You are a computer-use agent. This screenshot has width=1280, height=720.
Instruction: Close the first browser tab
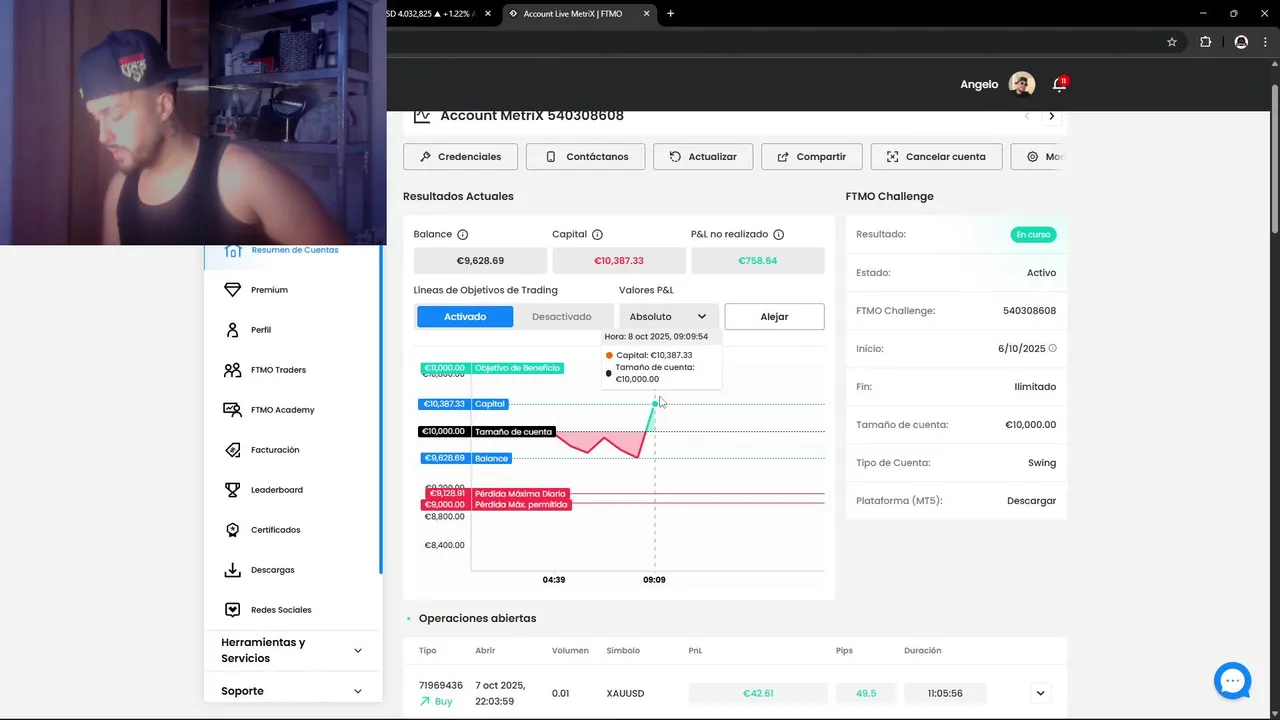pyautogui.click(x=490, y=14)
